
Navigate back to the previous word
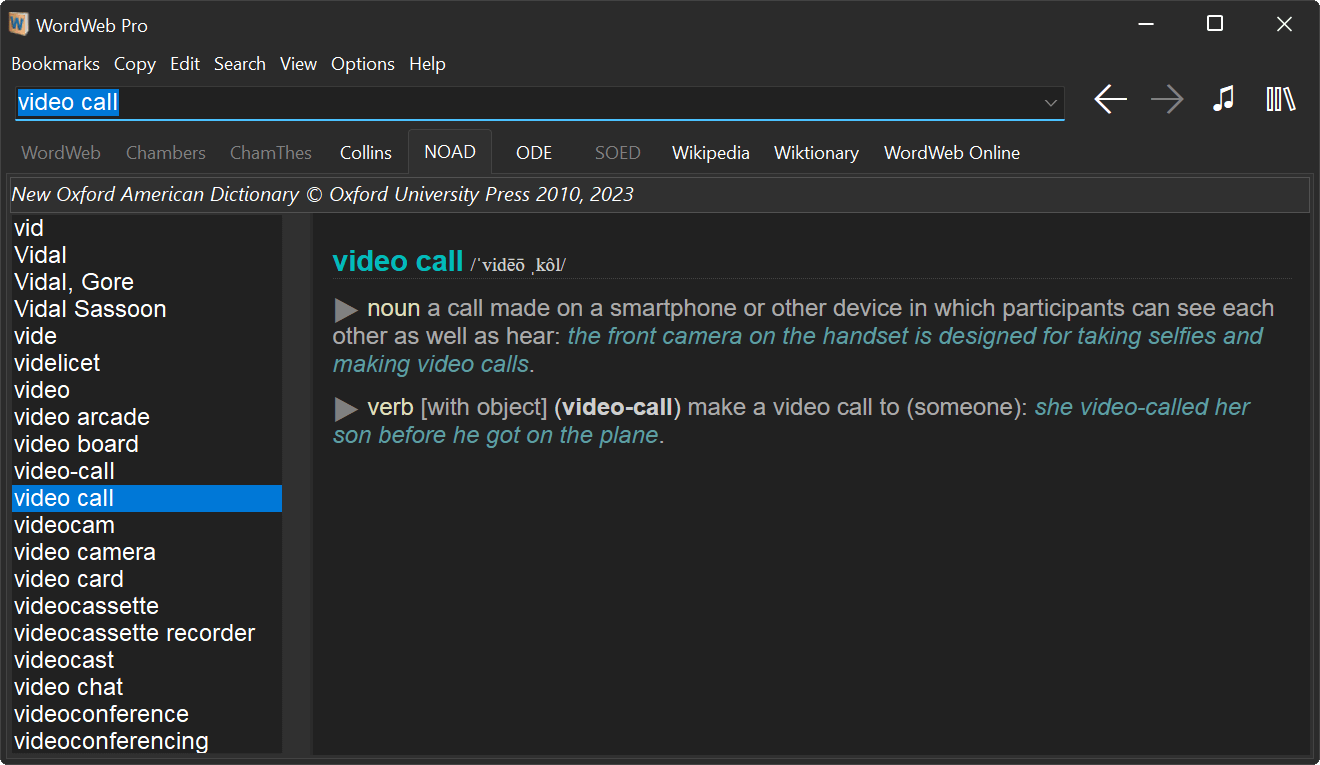click(x=1110, y=99)
